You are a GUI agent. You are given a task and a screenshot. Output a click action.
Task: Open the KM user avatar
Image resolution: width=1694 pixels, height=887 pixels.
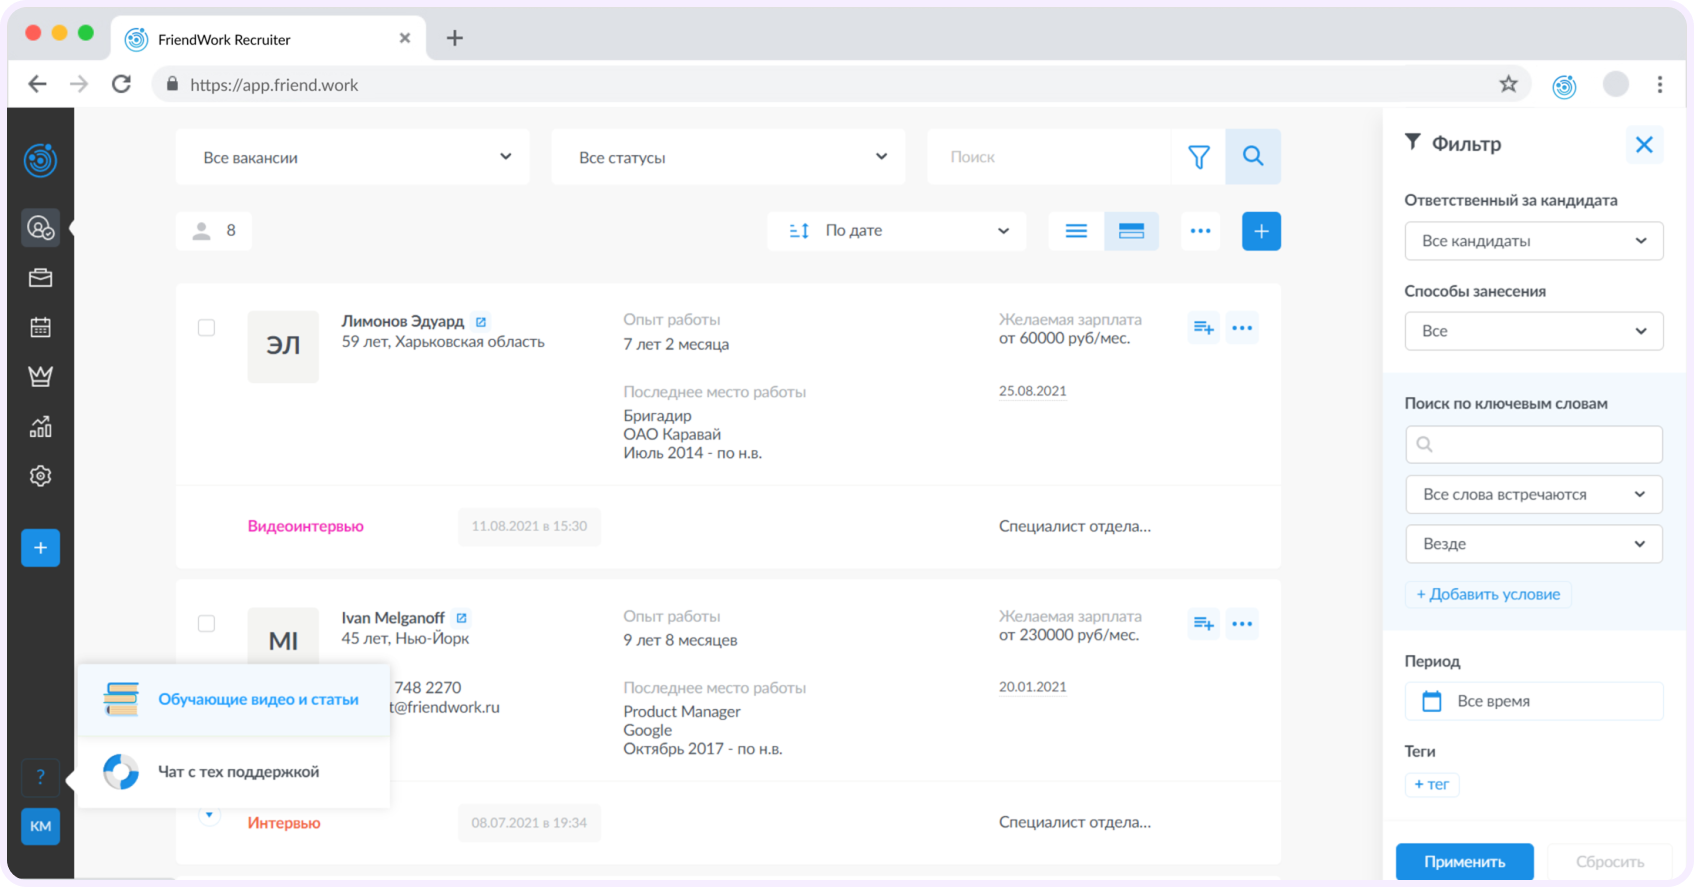point(41,826)
